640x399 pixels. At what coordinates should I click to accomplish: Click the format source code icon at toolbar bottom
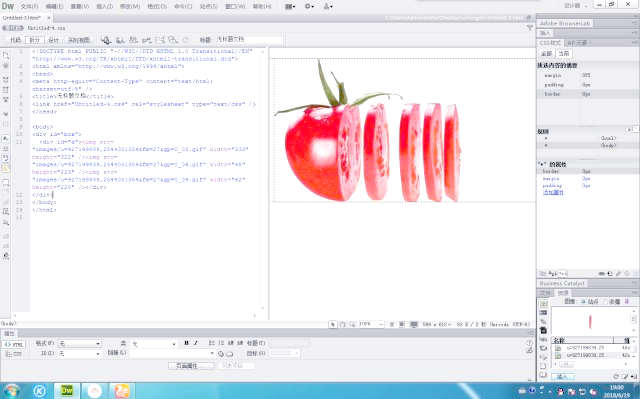click(6, 256)
